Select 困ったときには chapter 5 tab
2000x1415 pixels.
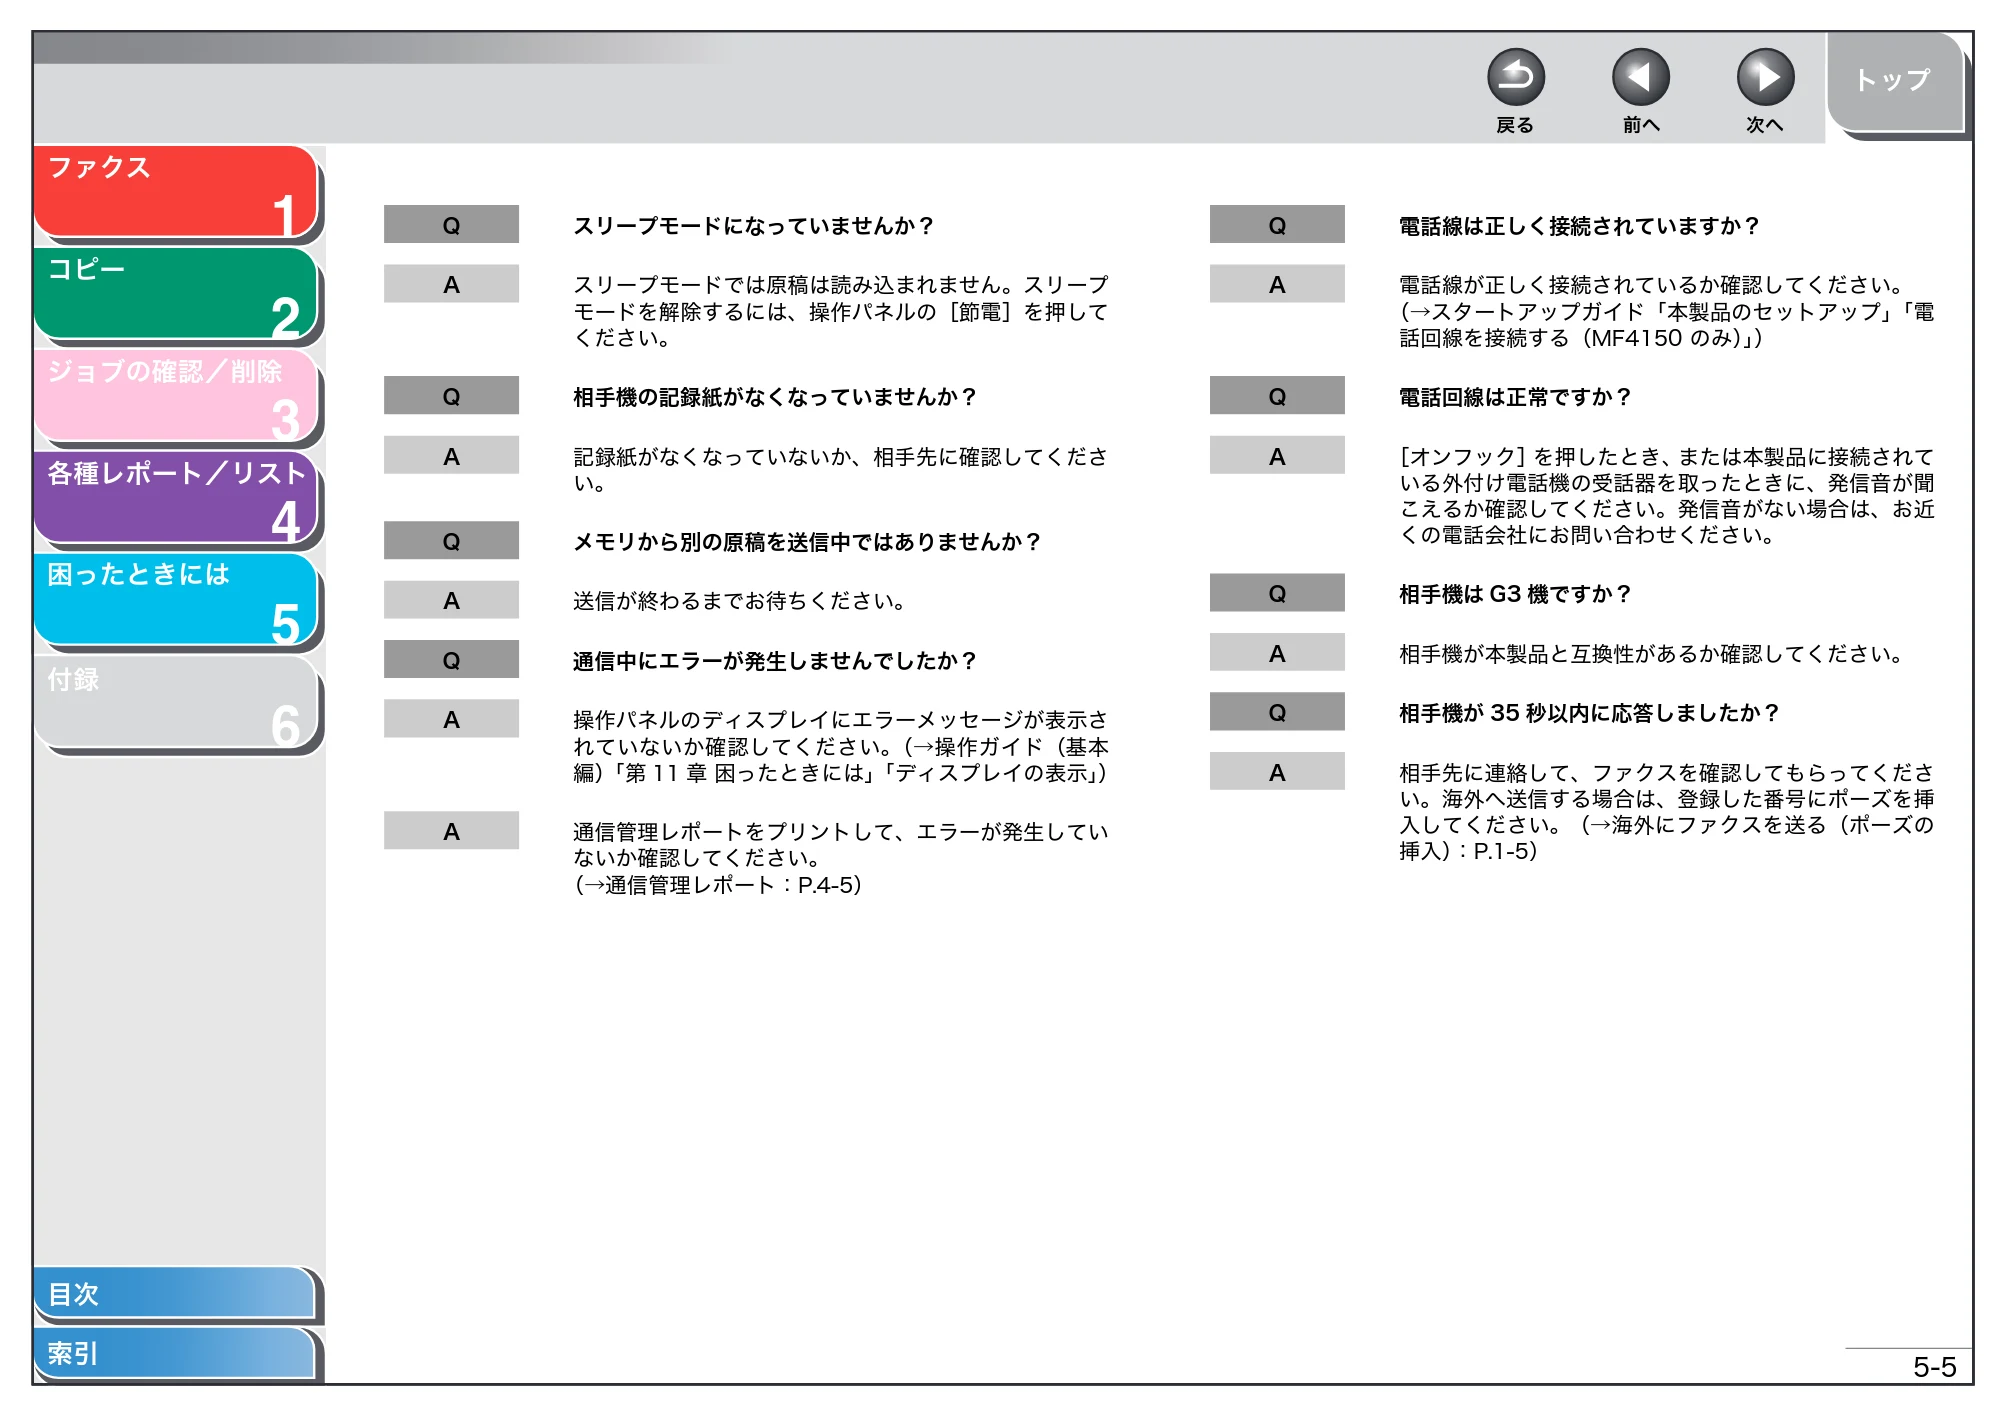[175, 600]
